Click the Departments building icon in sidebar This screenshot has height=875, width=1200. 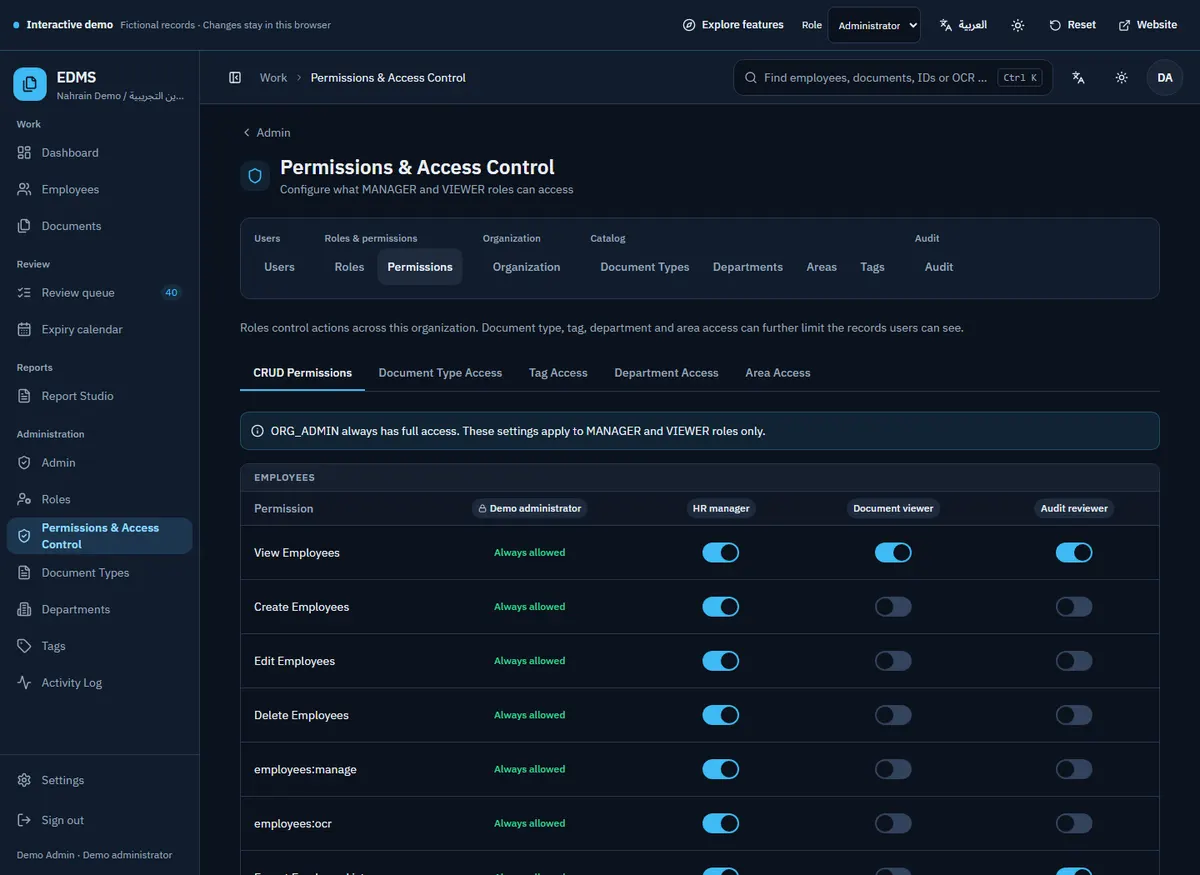[x=24, y=610]
